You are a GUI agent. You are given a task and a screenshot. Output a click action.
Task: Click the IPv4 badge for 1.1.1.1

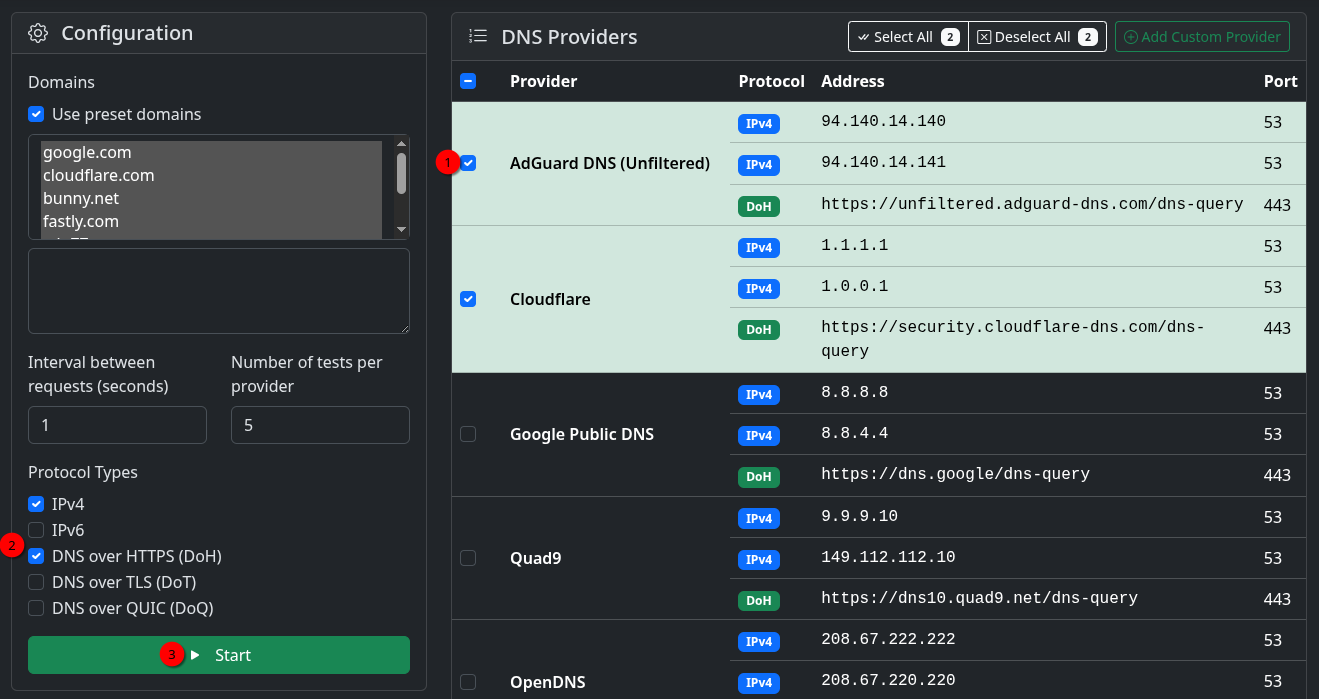(759, 247)
